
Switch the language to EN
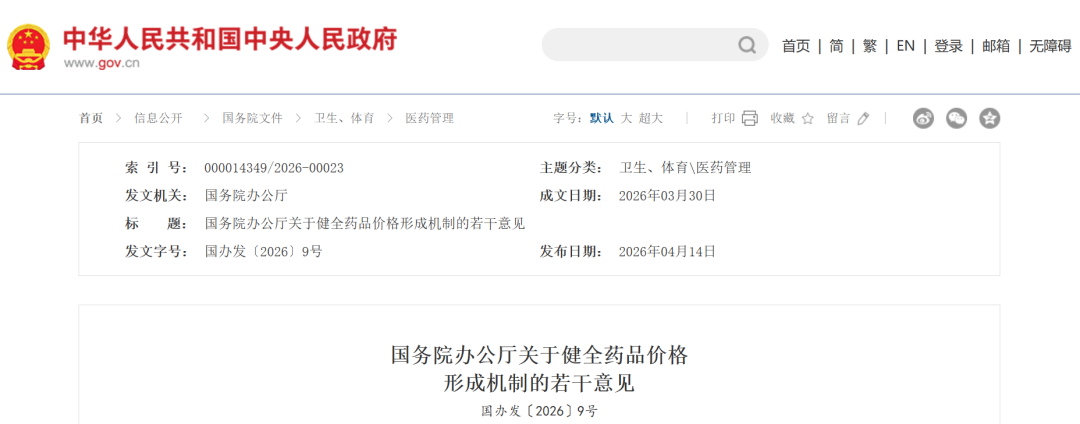tap(905, 46)
